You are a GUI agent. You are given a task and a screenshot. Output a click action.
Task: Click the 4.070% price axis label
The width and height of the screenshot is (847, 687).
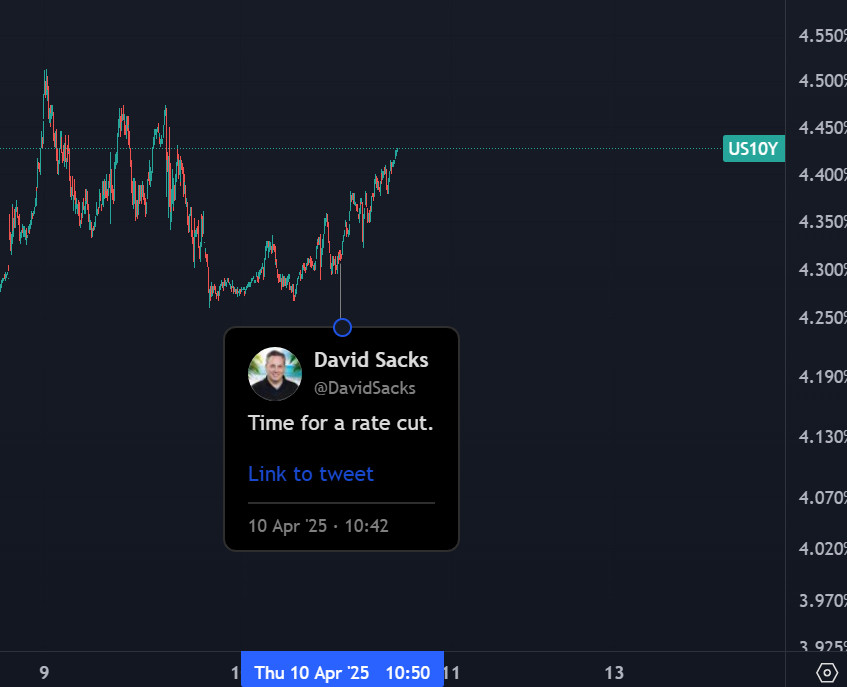coord(823,497)
